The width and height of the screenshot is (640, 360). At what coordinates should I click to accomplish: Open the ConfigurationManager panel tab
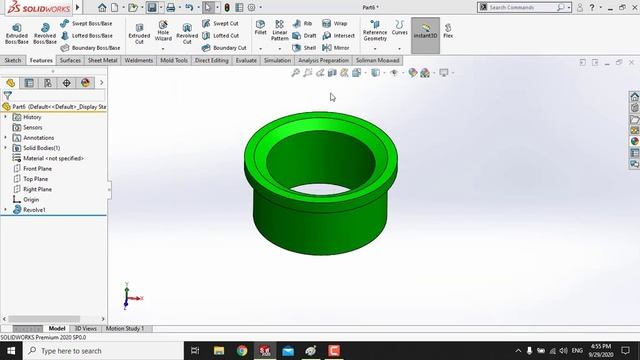(x=48, y=83)
